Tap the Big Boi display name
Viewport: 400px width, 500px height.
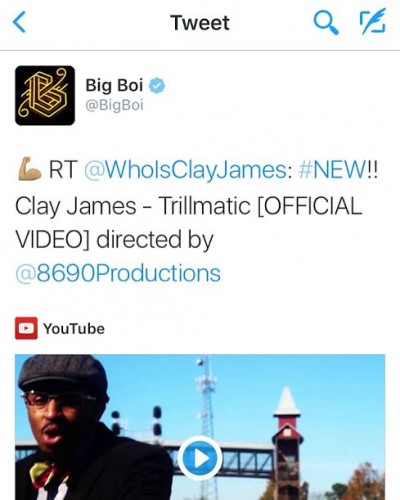click(114, 85)
